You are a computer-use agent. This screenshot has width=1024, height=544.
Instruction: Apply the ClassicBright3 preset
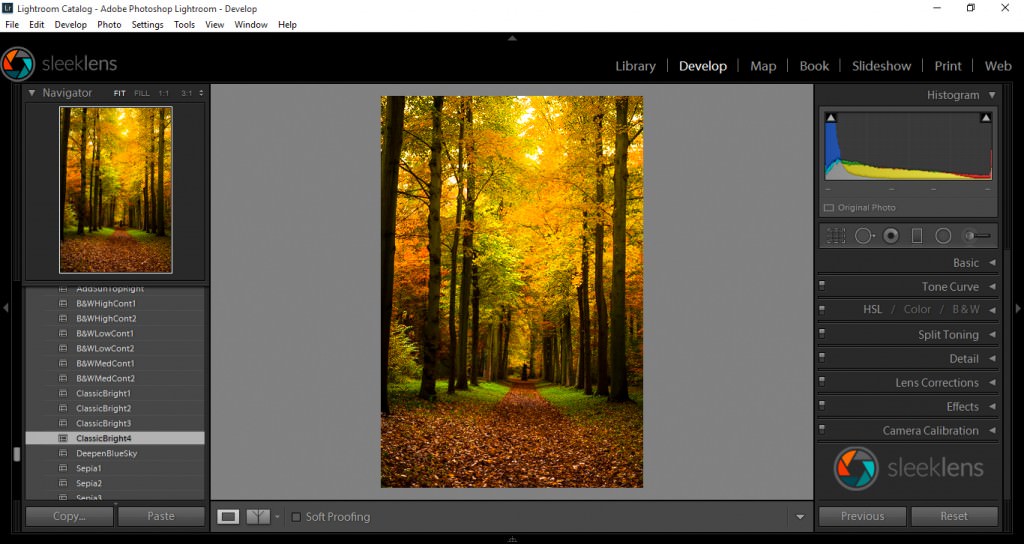[103, 423]
